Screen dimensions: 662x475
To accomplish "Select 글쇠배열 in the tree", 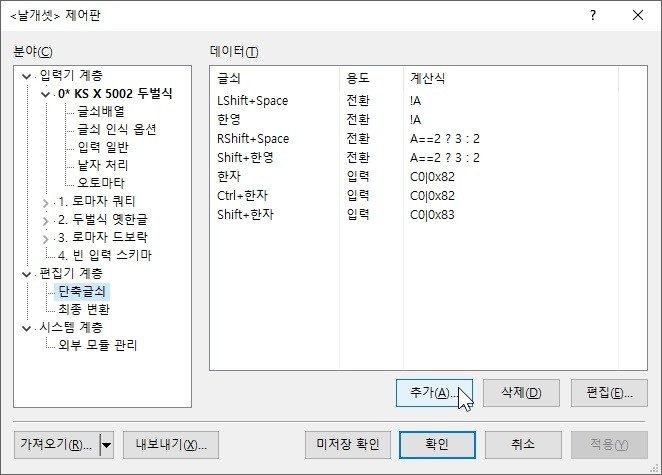I will [x=101, y=111].
